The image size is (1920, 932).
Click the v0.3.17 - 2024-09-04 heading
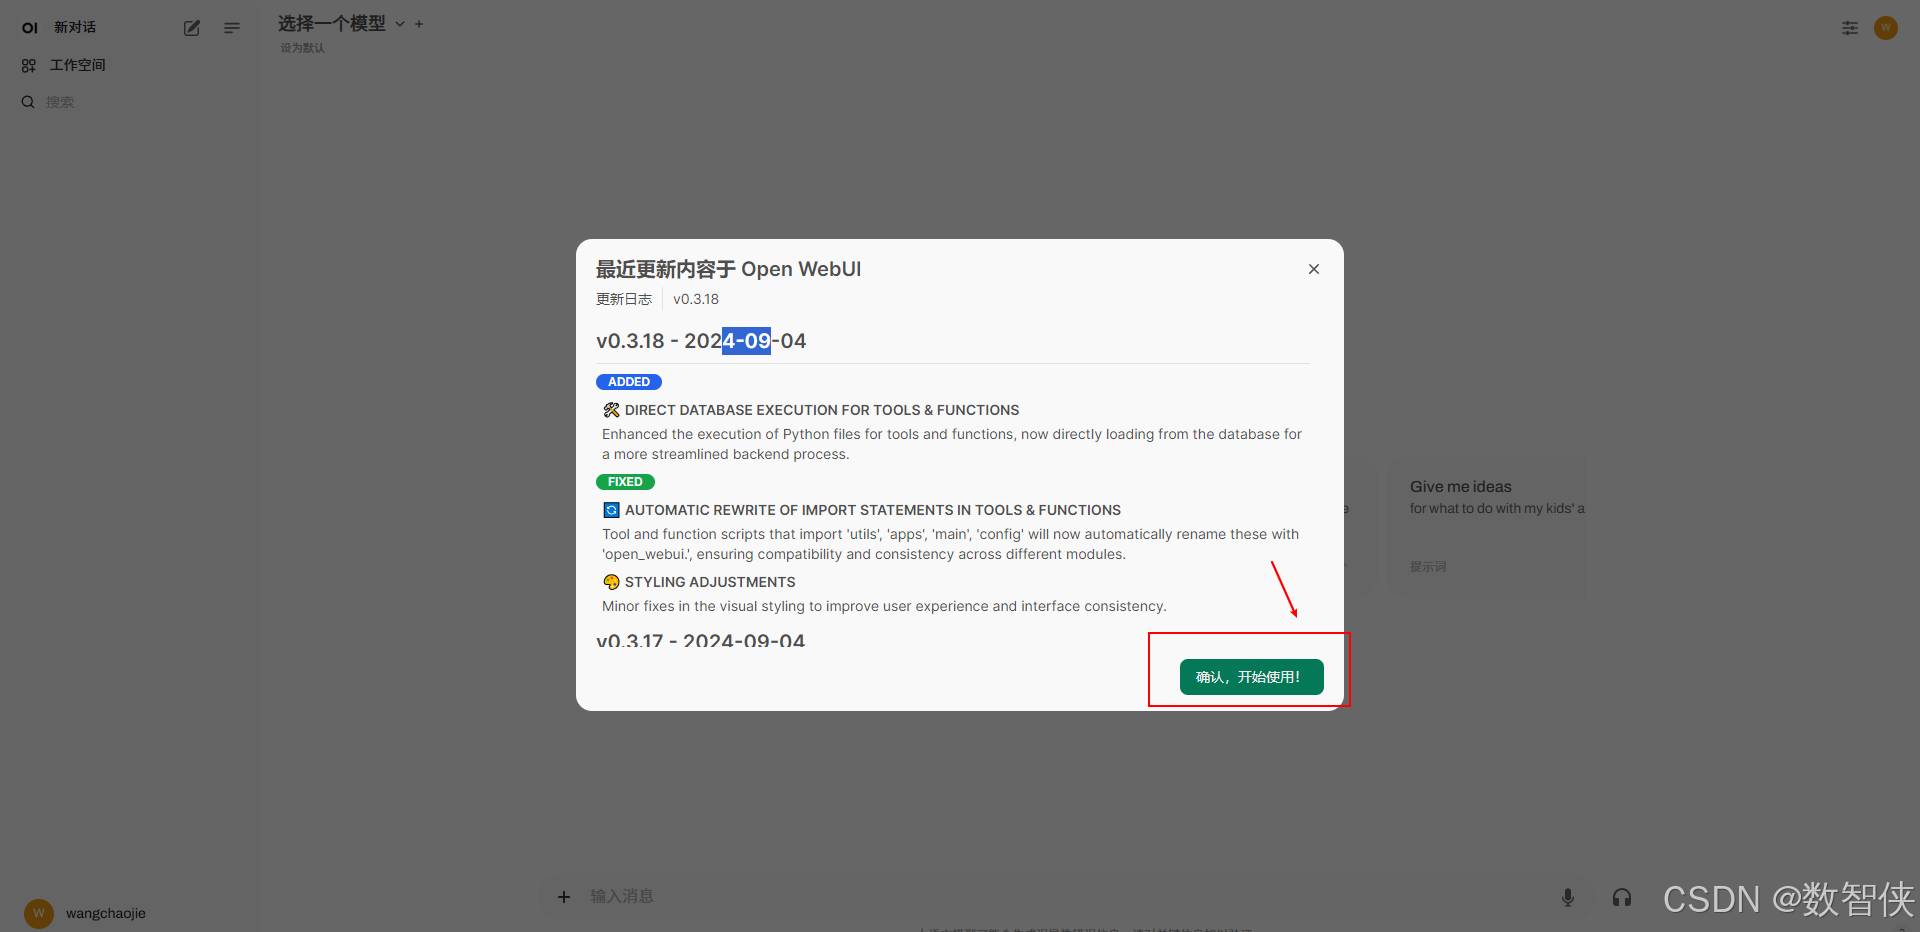700,641
